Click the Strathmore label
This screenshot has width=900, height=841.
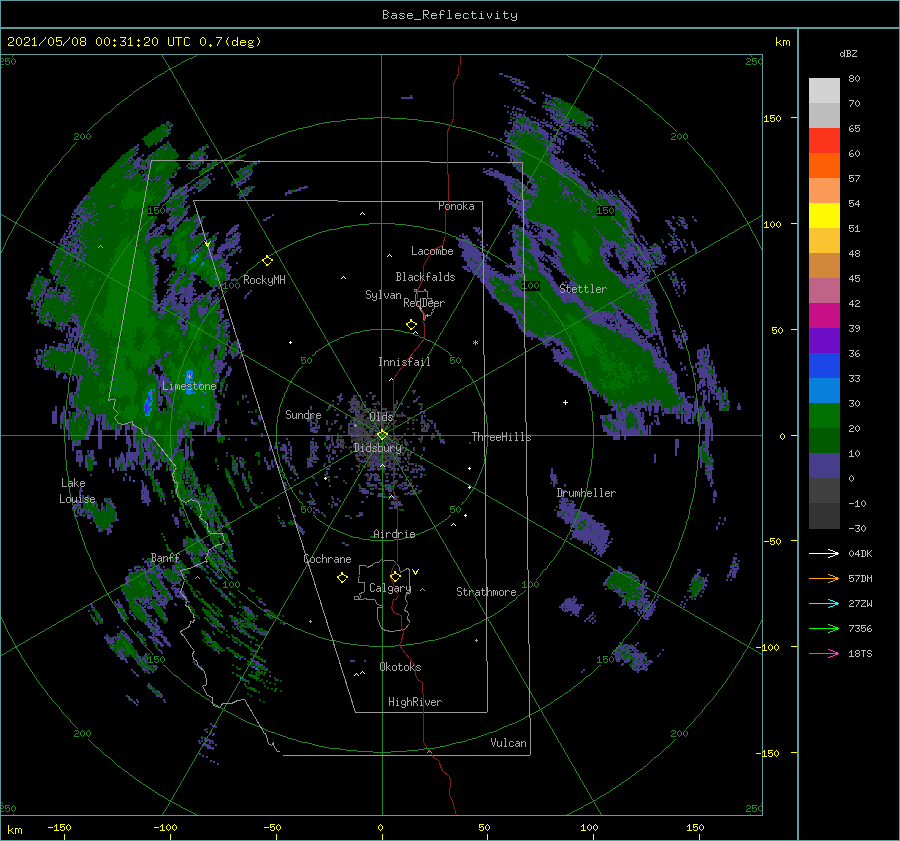click(486, 592)
